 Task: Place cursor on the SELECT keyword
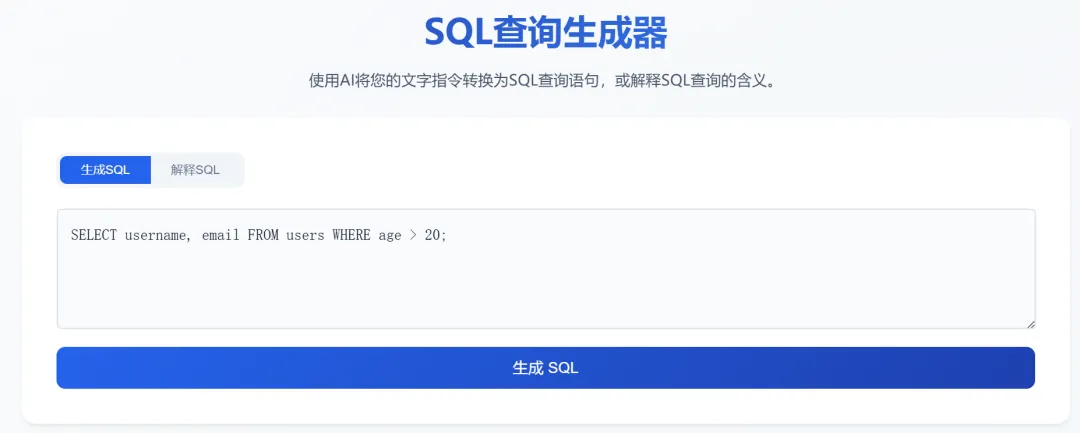(x=93, y=236)
